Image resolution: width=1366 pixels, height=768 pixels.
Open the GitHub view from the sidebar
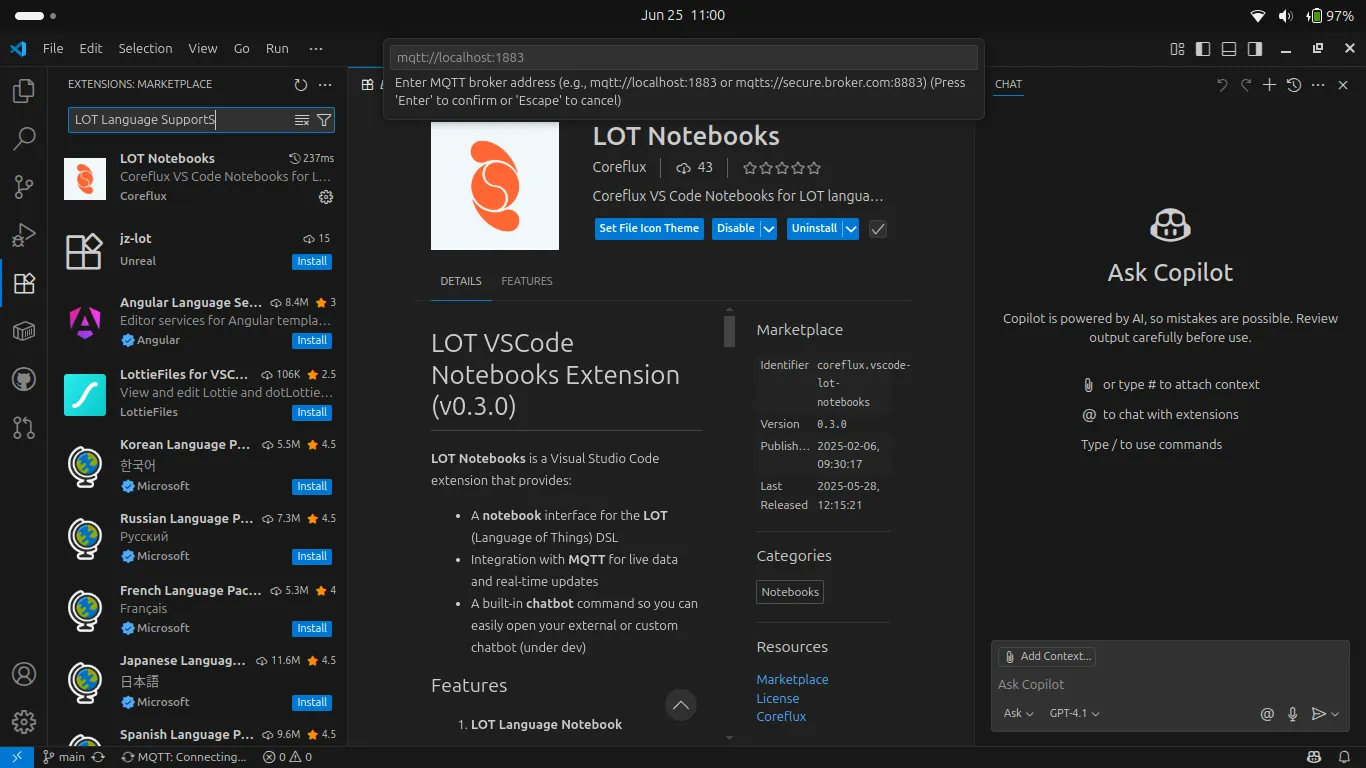click(23, 379)
